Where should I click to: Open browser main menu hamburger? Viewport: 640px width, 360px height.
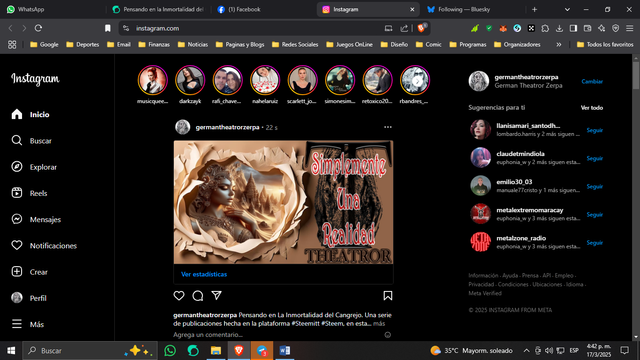(x=630, y=28)
